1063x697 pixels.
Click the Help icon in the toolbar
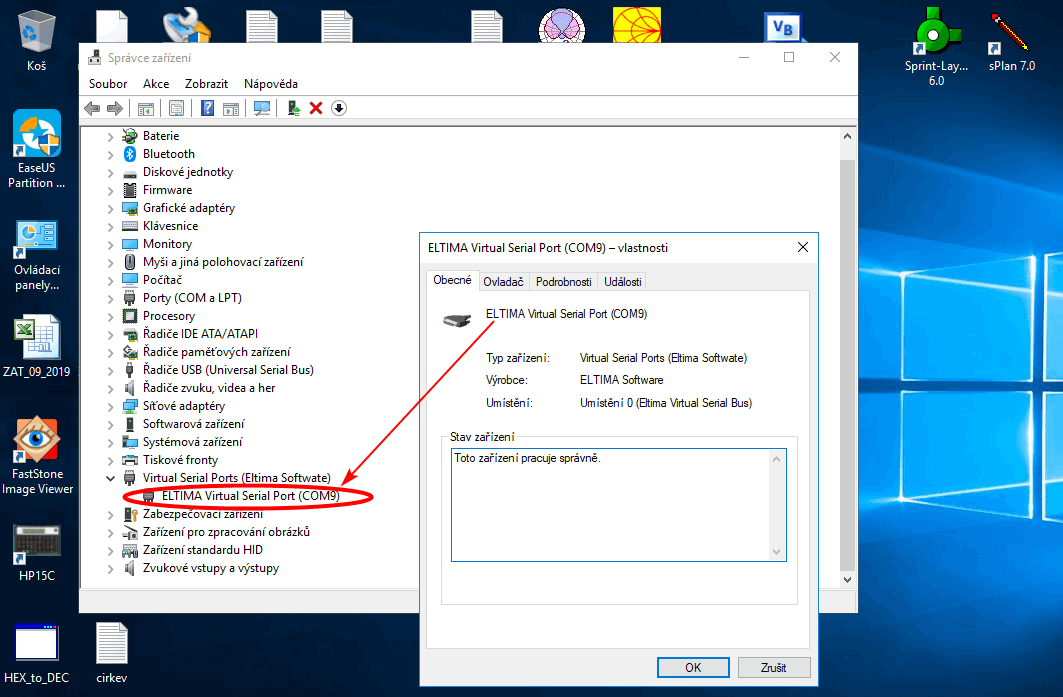click(207, 108)
